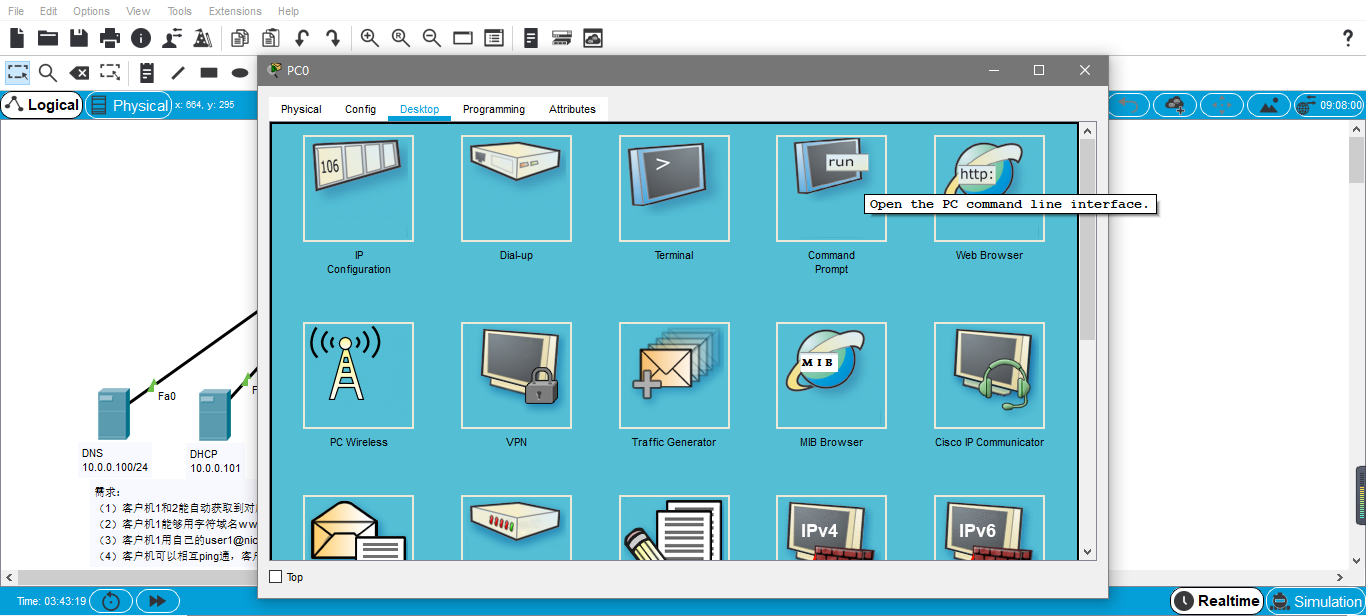Toggle the Top checkbox in PC0 window

[x=276, y=576]
